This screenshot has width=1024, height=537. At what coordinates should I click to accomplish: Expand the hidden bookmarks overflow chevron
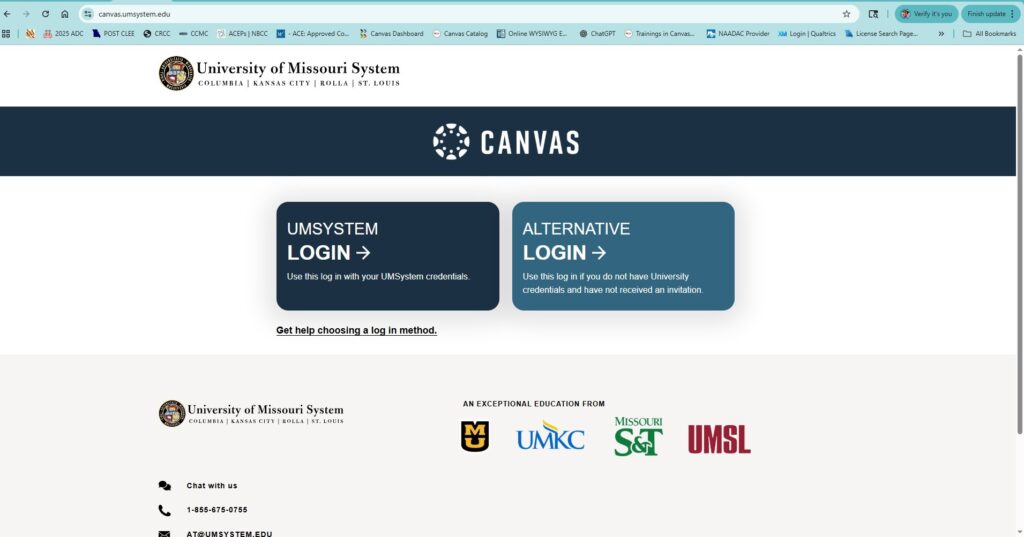[940, 34]
